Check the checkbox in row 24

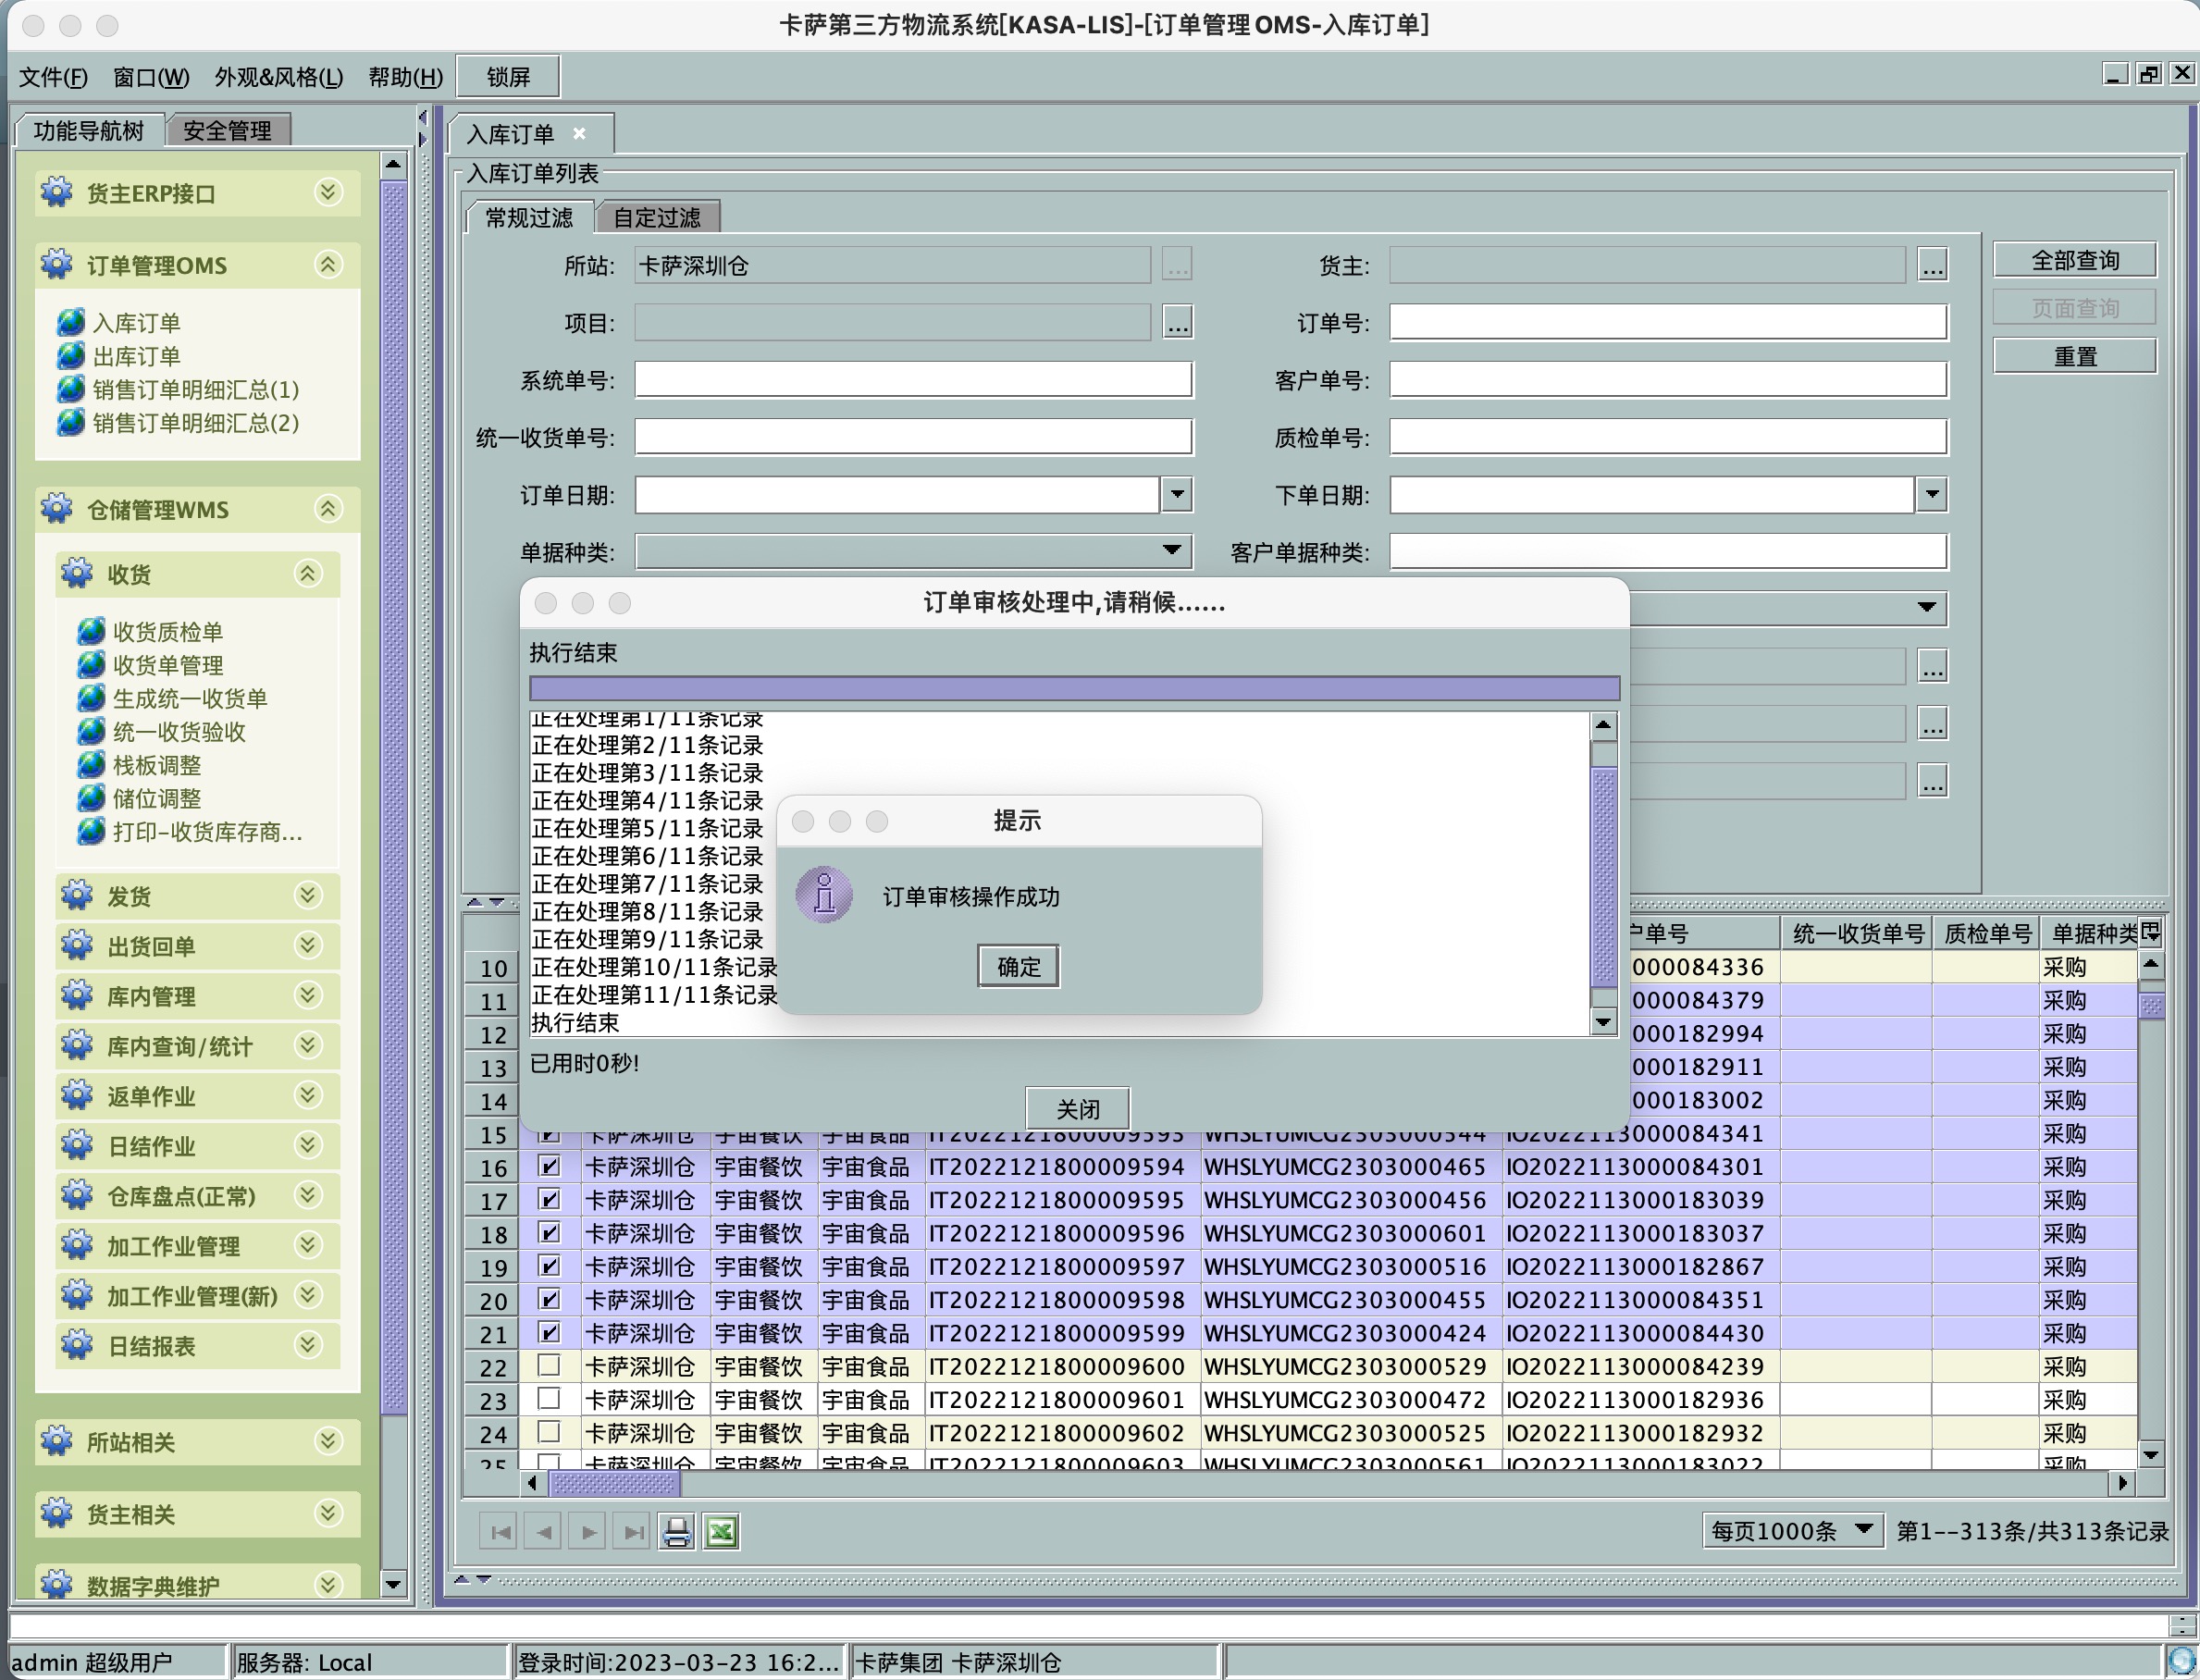[x=549, y=1432]
